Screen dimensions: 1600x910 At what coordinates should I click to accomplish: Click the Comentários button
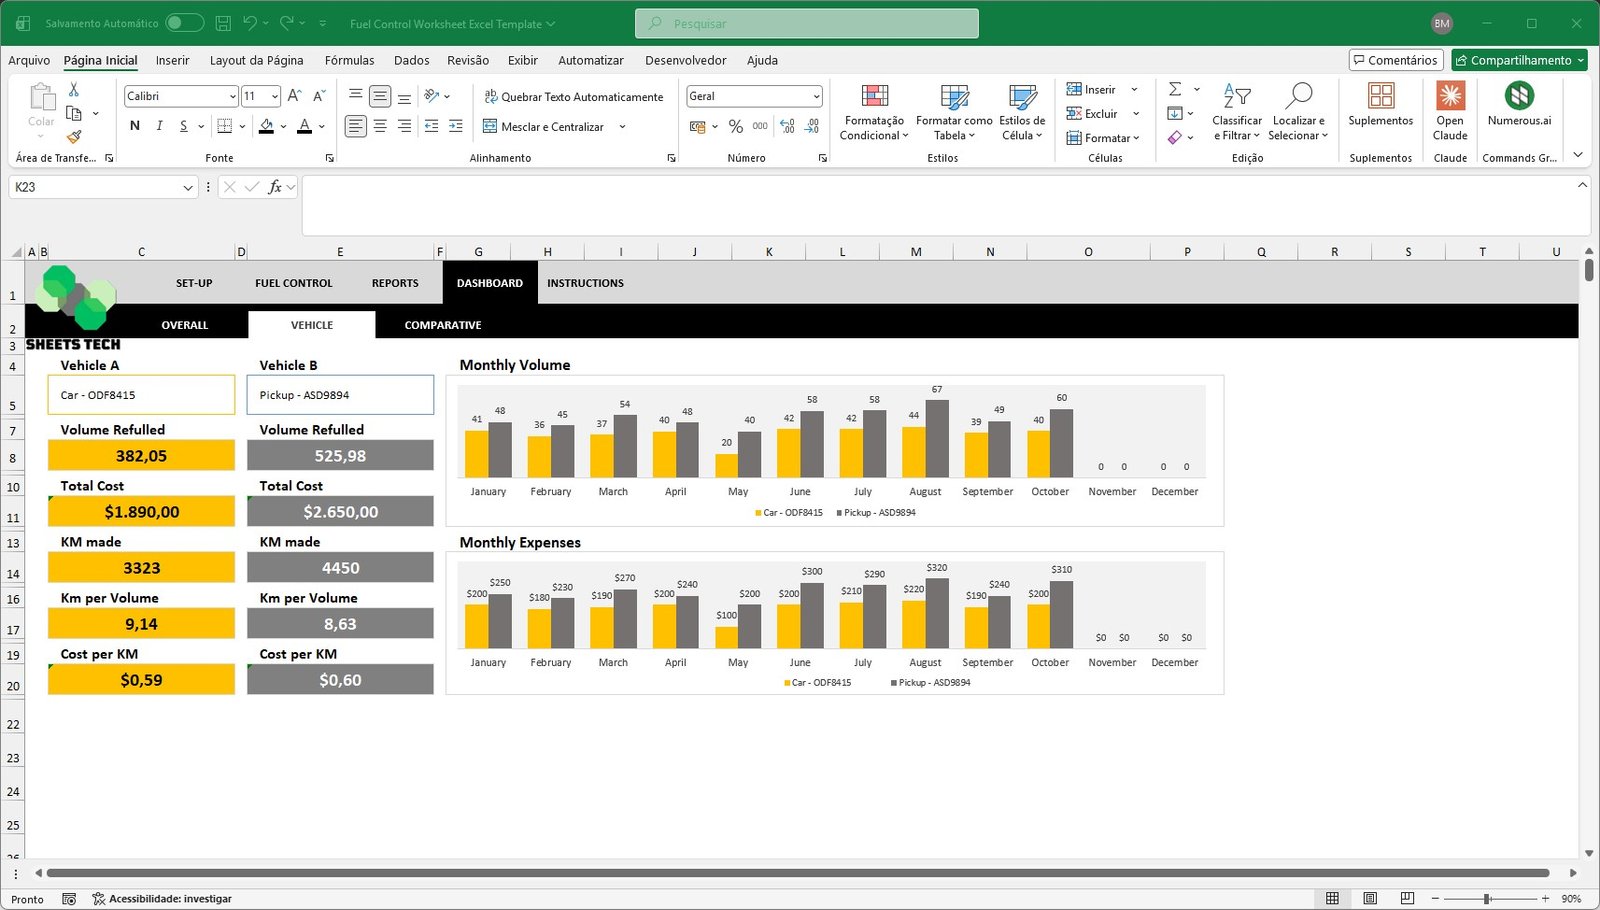click(x=1395, y=60)
